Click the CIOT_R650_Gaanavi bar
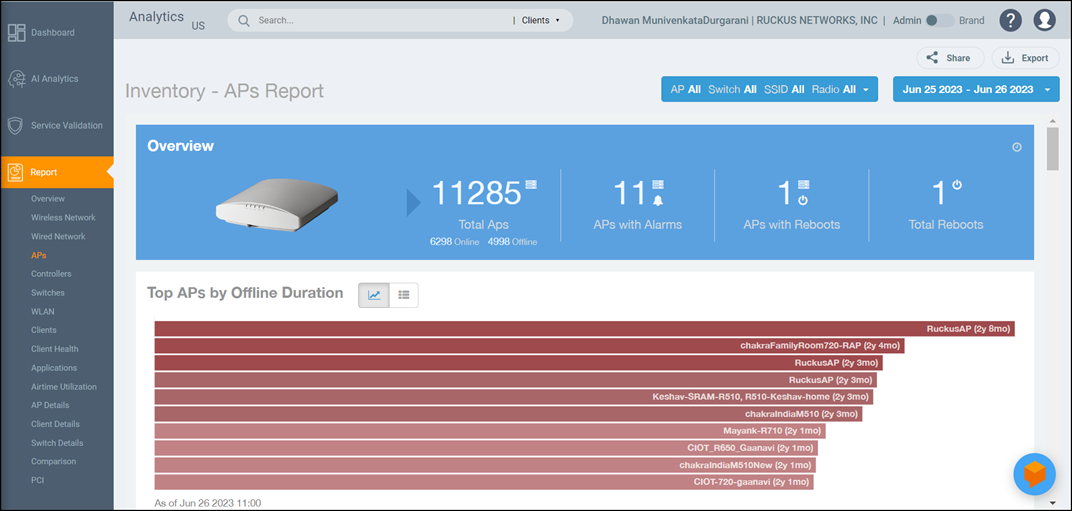Screen dimensions: 1072x511 pyautogui.click(x=486, y=448)
